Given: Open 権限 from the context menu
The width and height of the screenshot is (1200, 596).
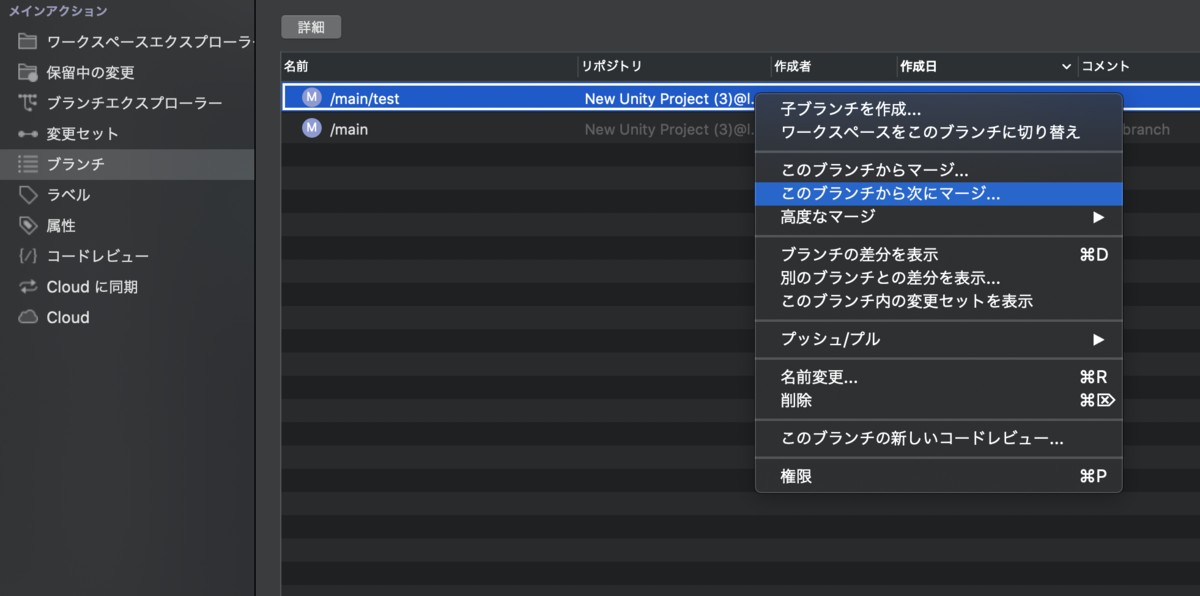Looking at the screenshot, I should point(797,477).
